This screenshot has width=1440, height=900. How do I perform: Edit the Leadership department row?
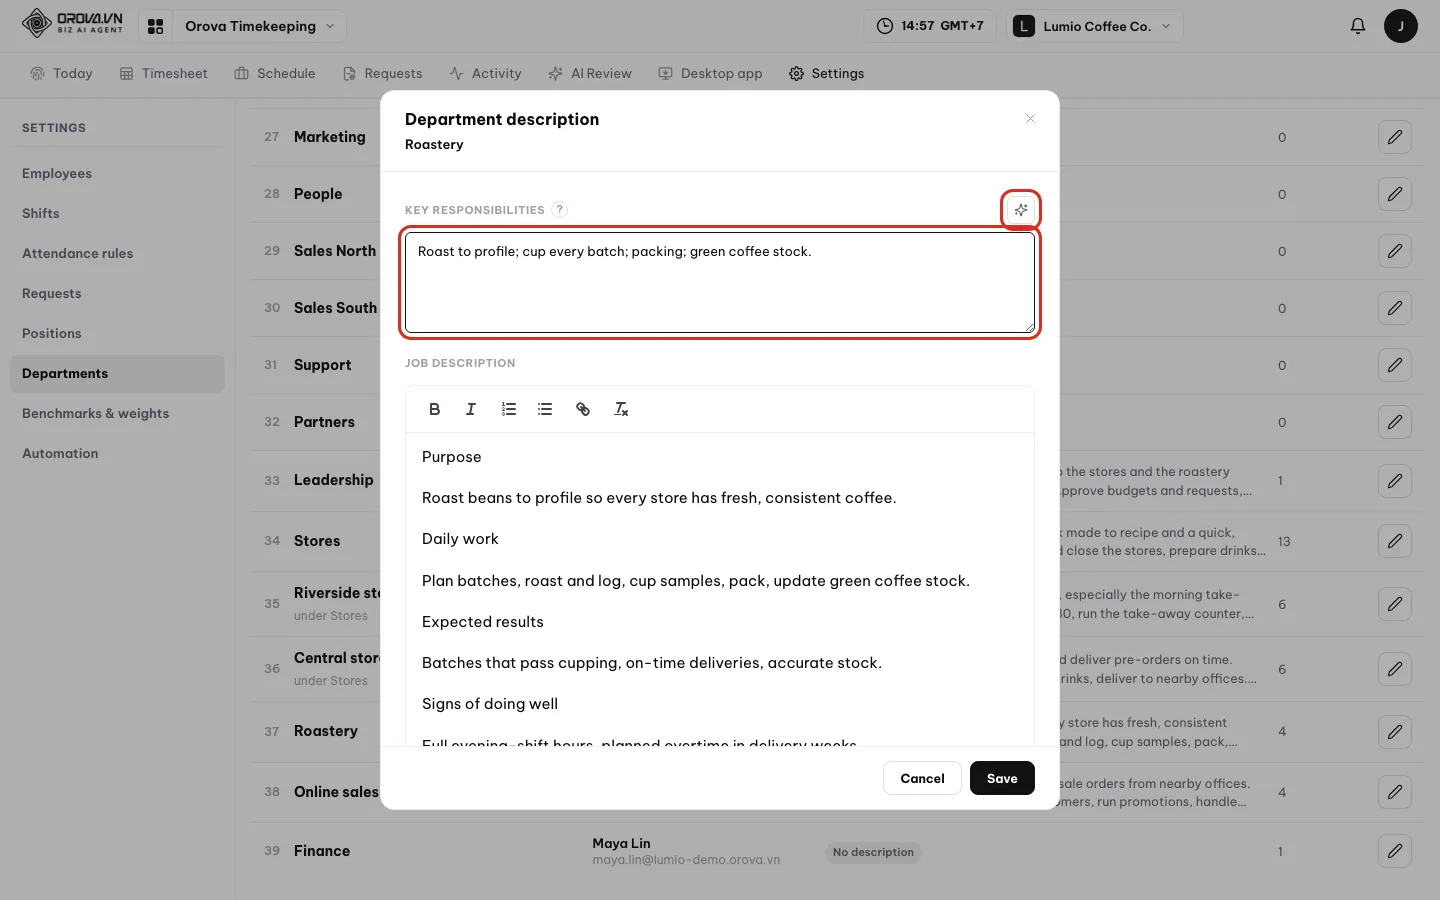[1394, 481]
